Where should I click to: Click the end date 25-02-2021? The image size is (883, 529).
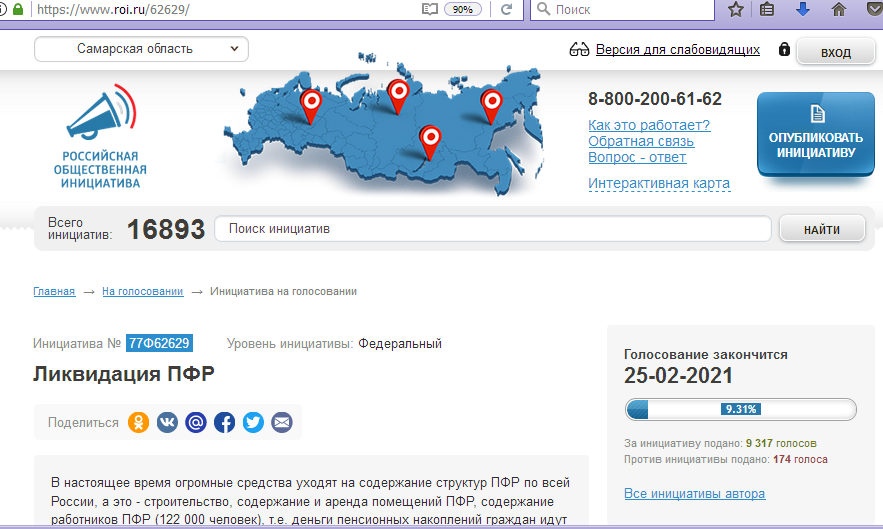pyautogui.click(x=678, y=376)
